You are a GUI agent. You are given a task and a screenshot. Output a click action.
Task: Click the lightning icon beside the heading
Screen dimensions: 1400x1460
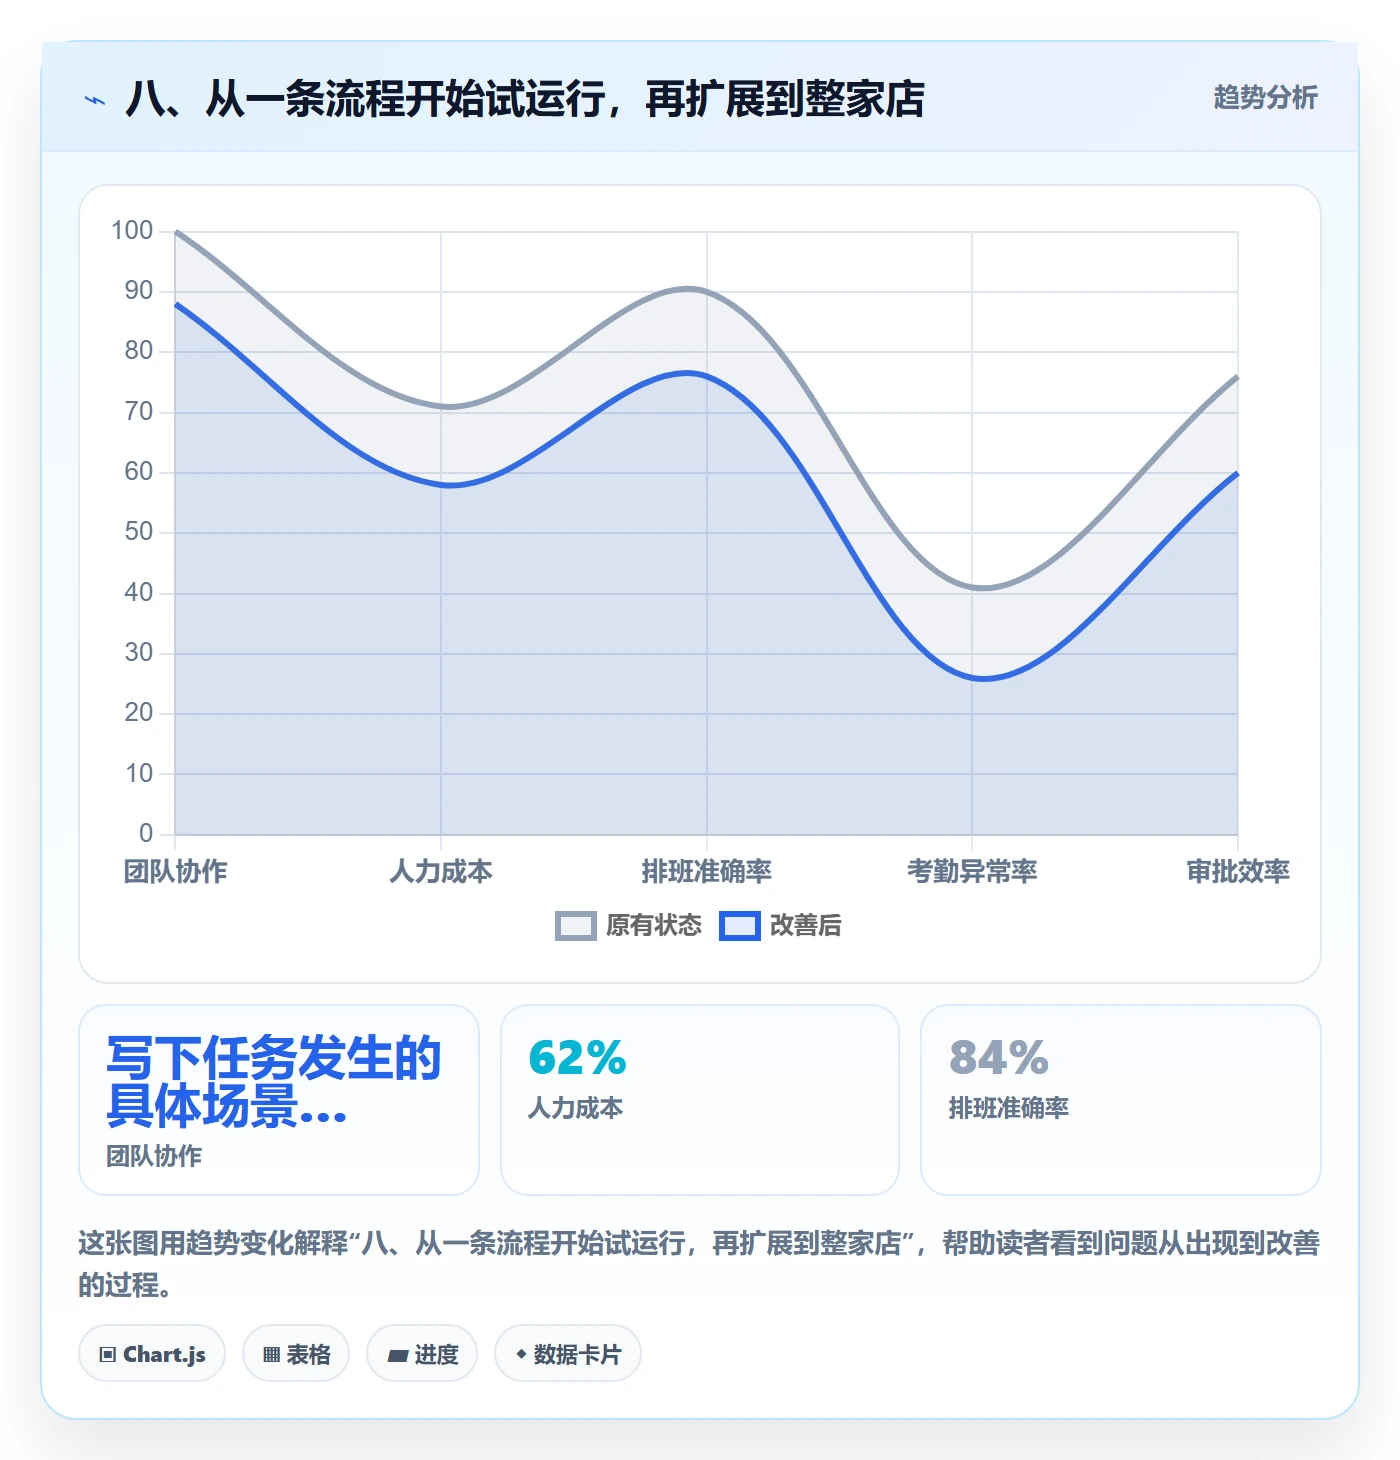click(x=95, y=100)
